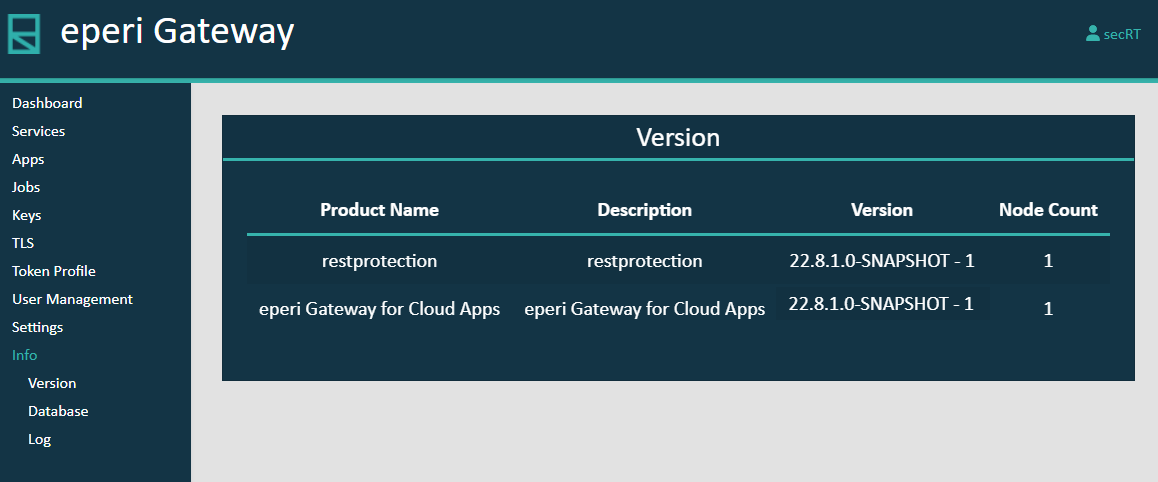
Task: Open the Token Profile page
Action: pos(54,271)
